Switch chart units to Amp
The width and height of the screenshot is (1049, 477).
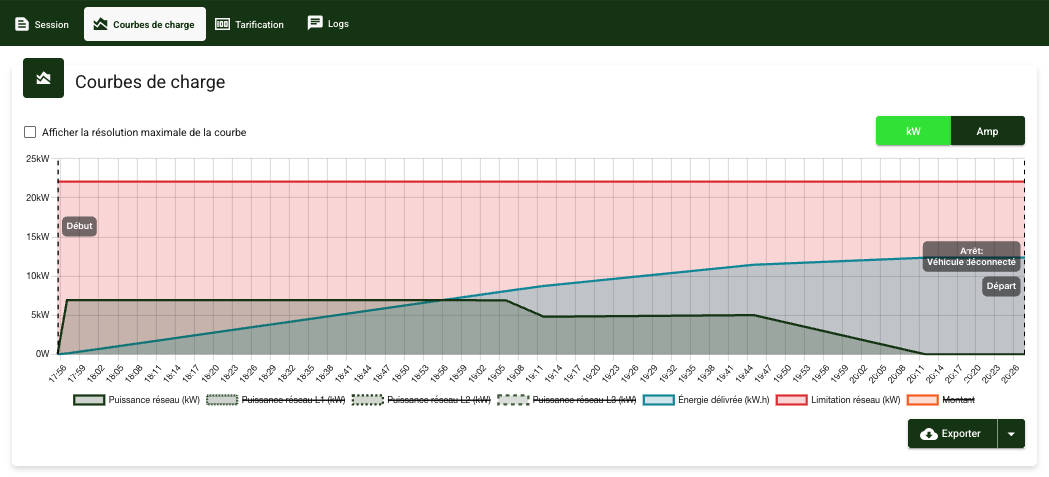(x=987, y=131)
